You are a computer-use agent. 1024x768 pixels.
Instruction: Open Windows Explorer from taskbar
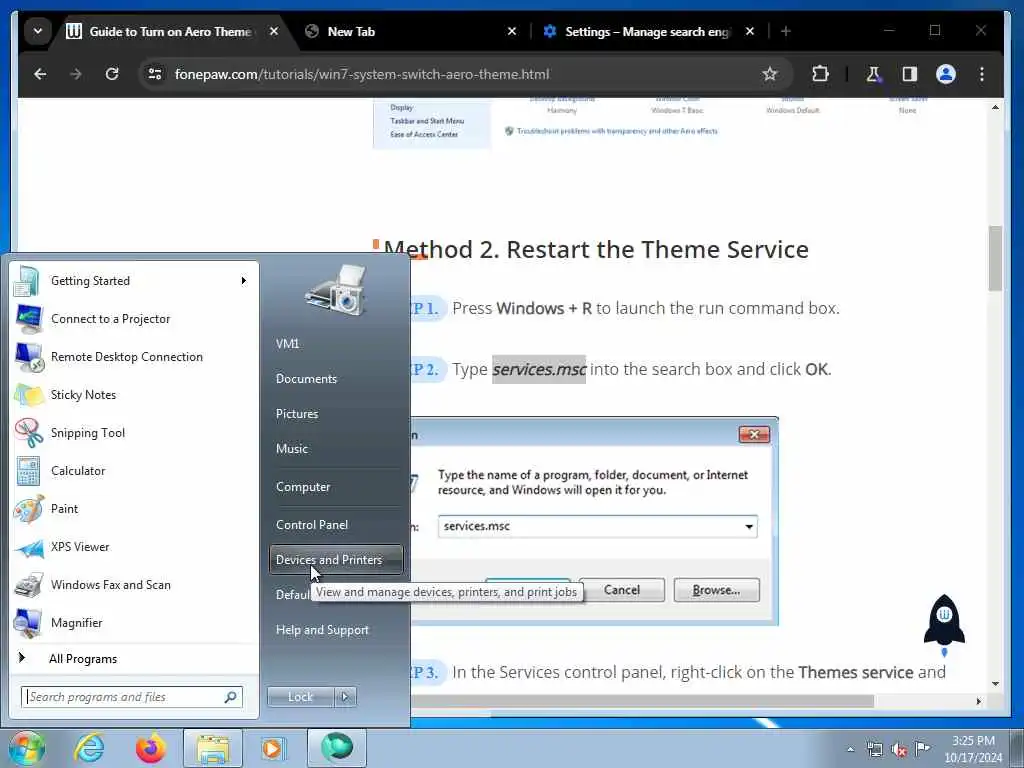[212, 748]
